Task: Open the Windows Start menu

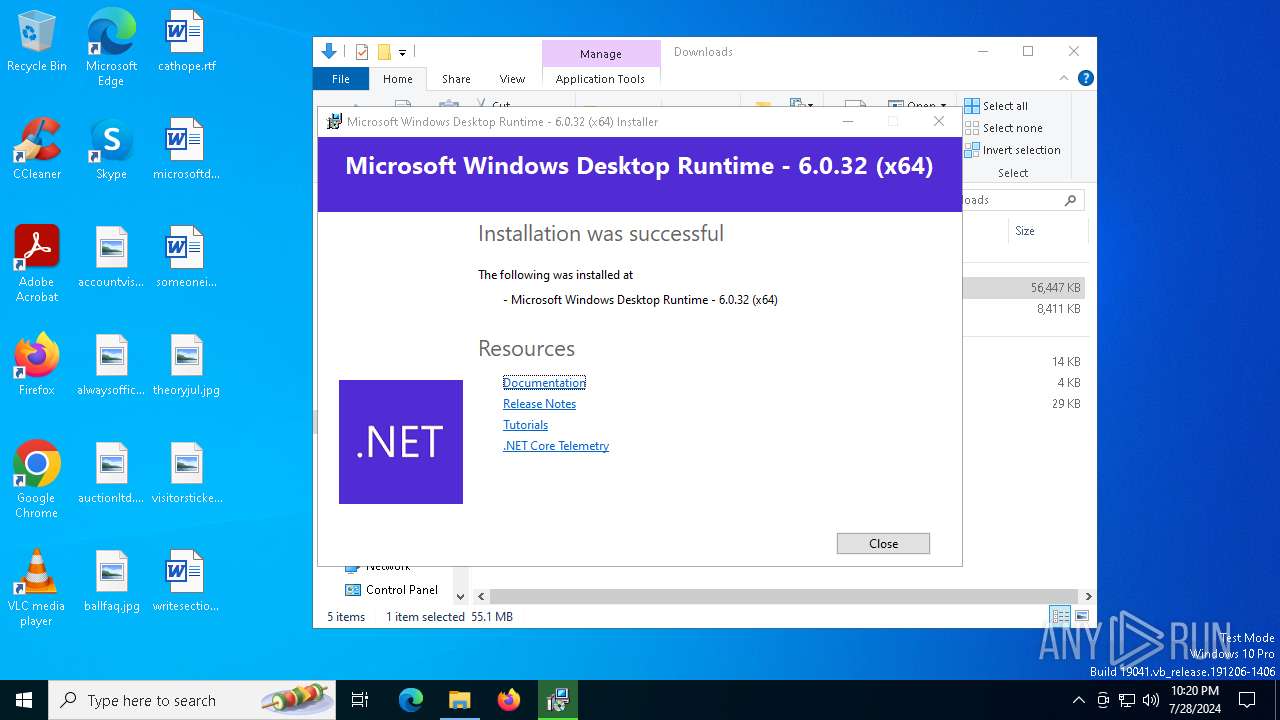Action: tap(24, 700)
